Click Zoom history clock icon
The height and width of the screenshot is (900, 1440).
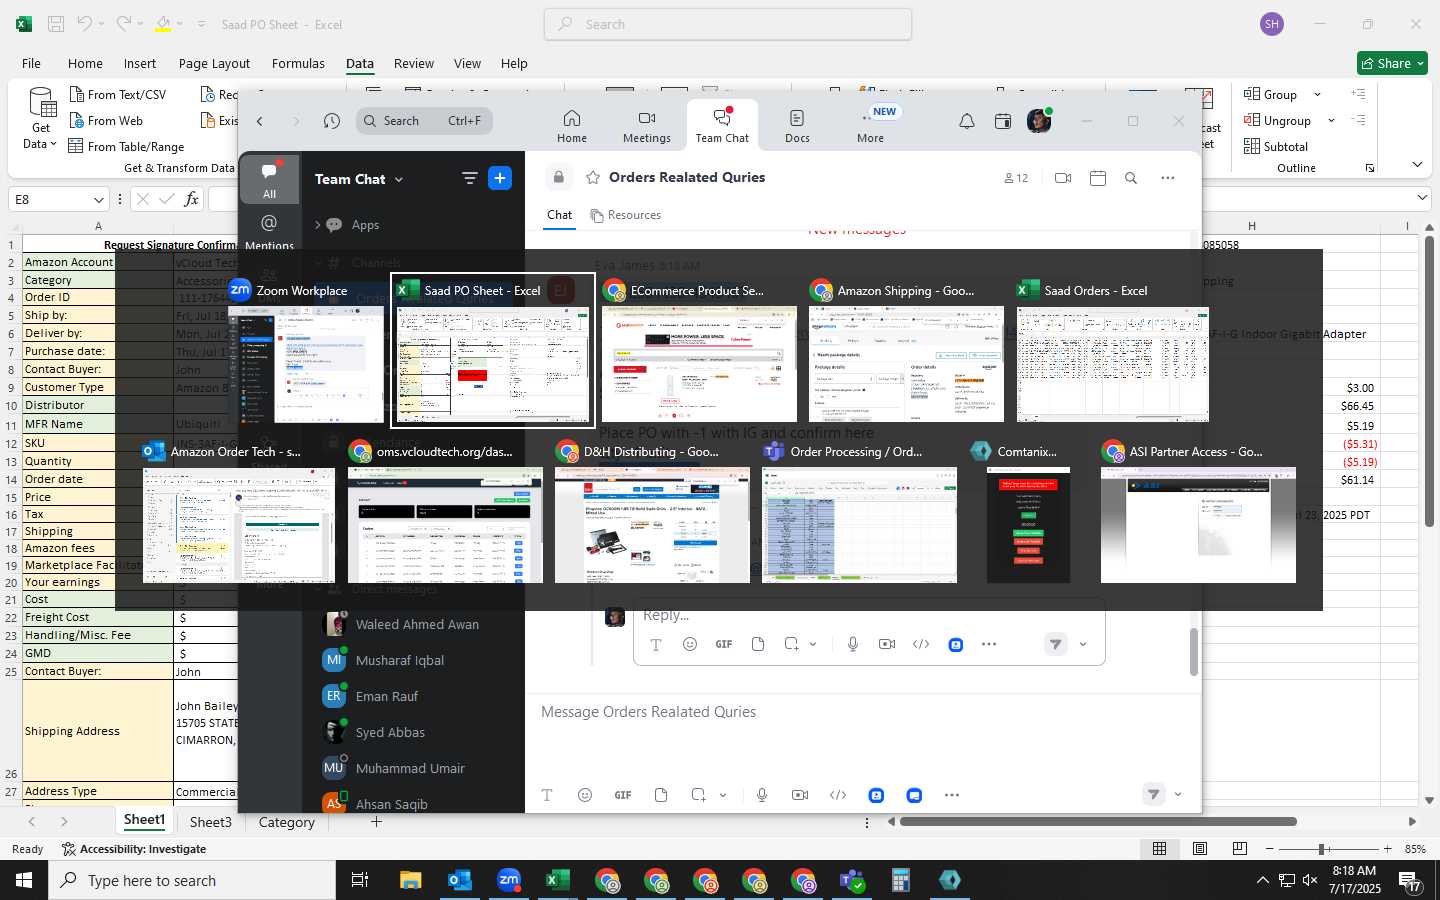coord(332,121)
